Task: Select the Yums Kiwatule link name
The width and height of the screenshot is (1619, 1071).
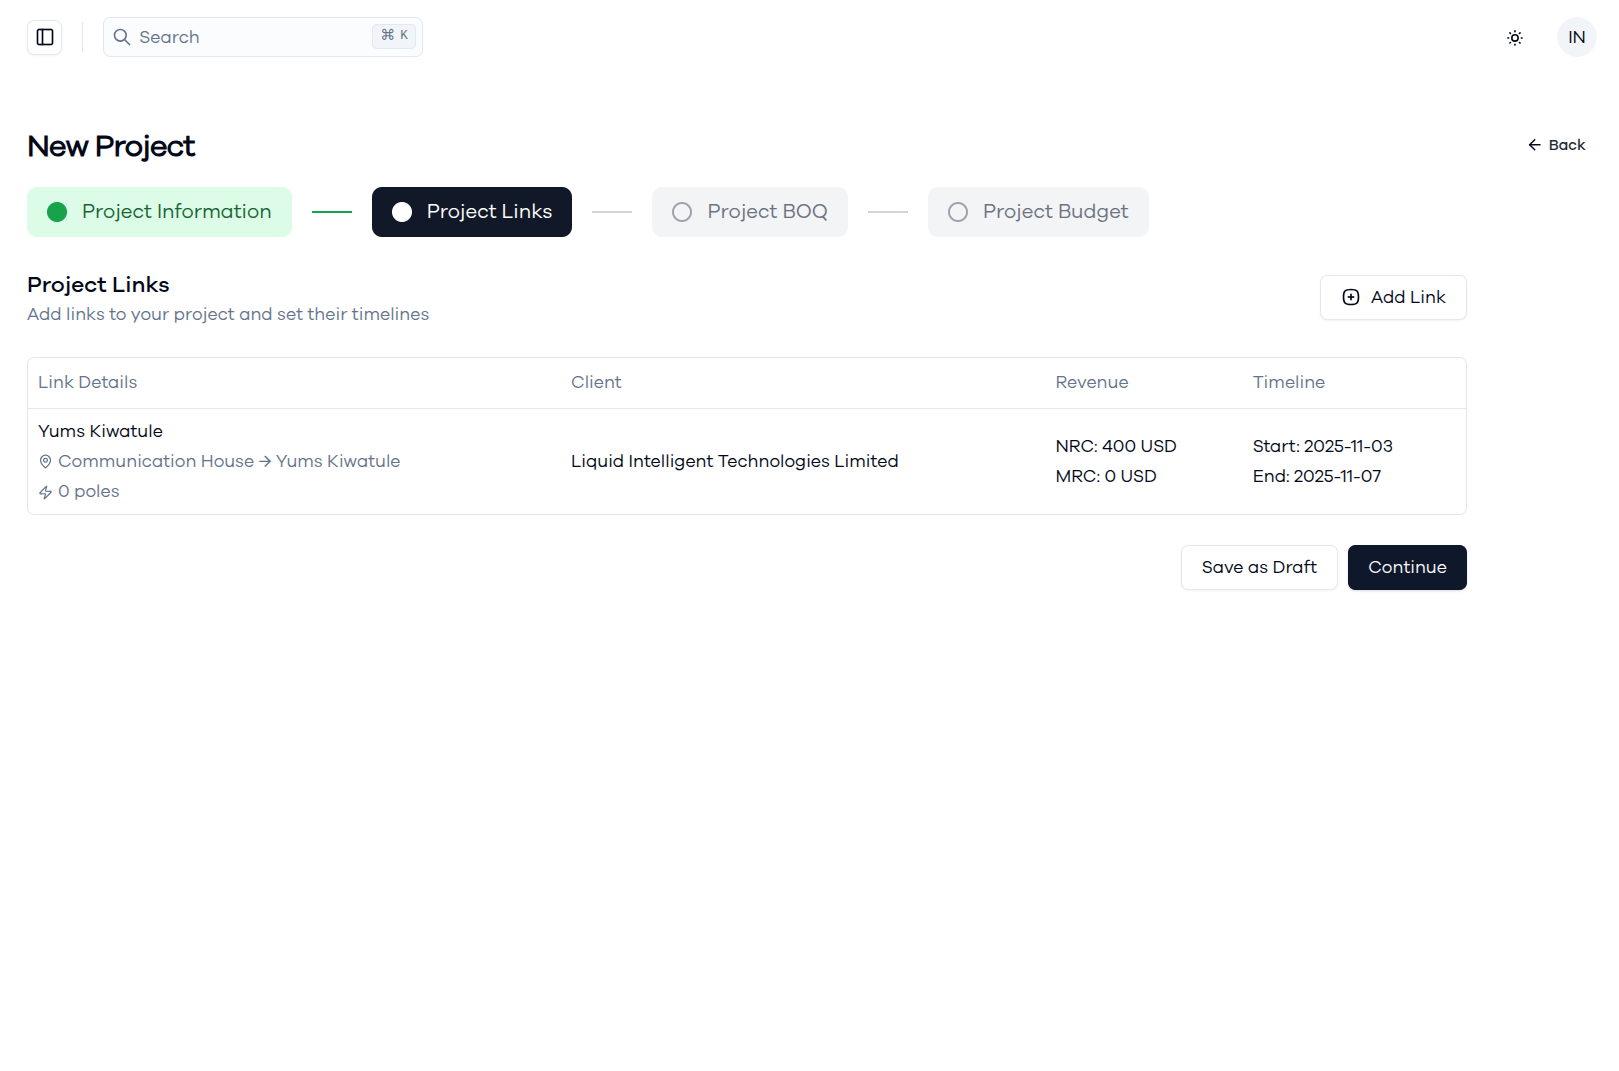Action: coord(100,431)
